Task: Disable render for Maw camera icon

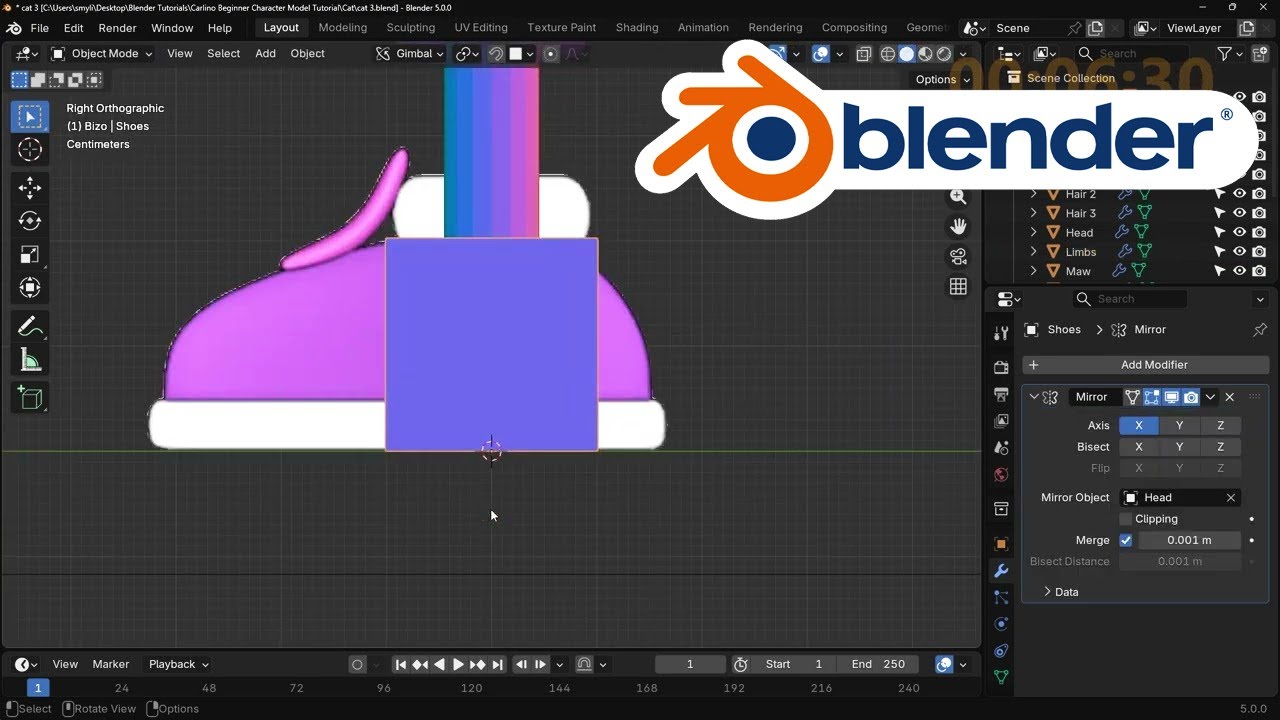Action: point(1259,271)
